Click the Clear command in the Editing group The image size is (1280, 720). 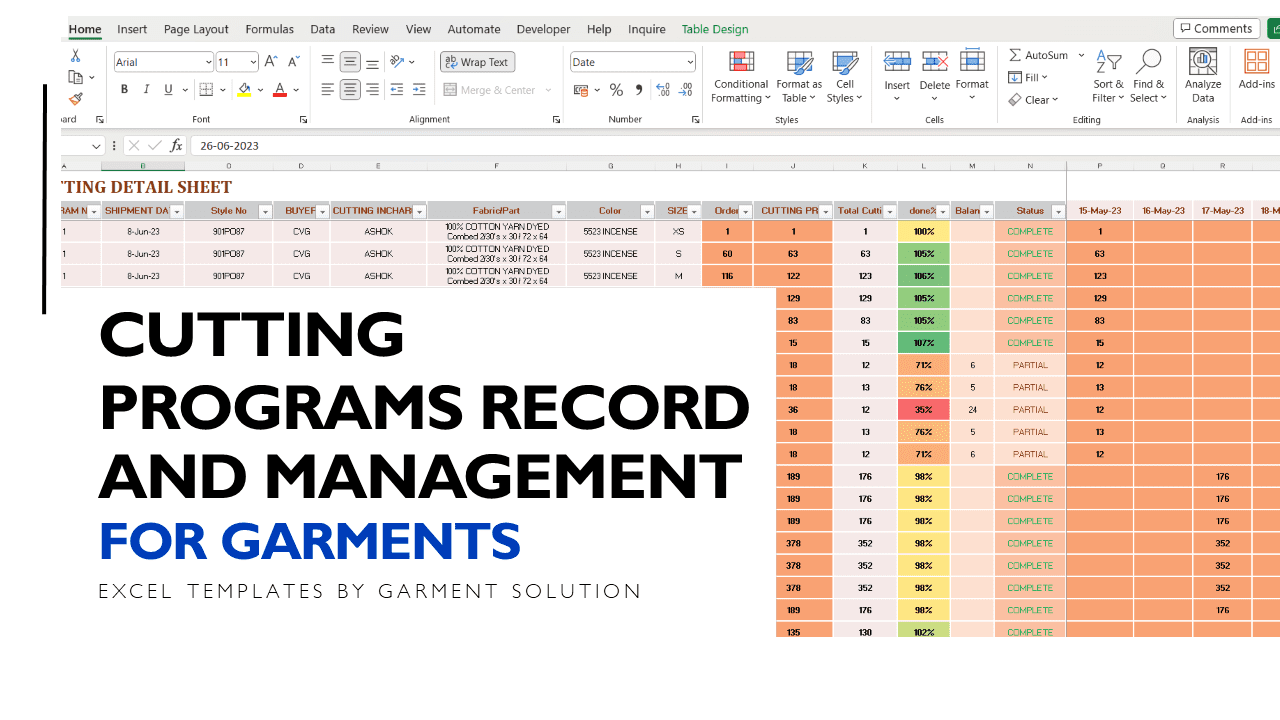pos(1034,99)
